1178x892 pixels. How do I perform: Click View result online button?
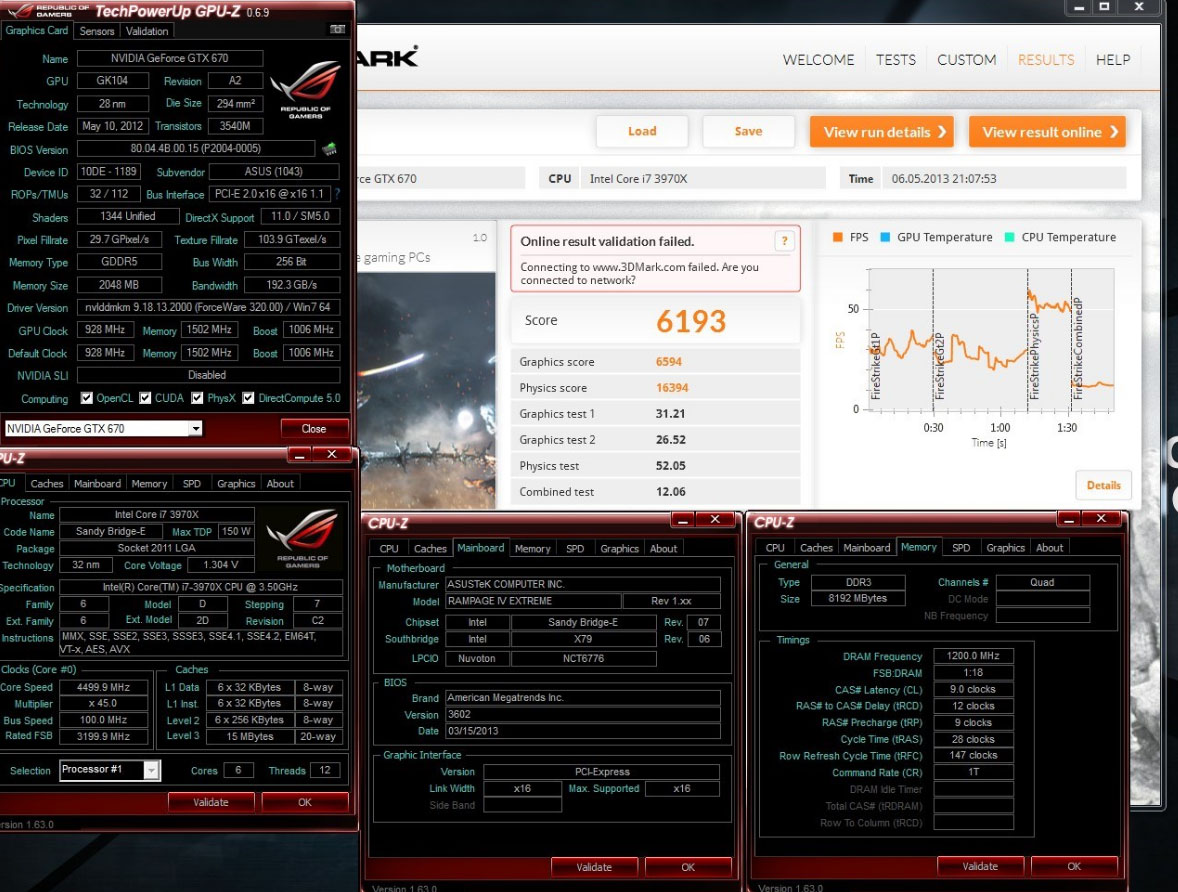[x=1047, y=132]
